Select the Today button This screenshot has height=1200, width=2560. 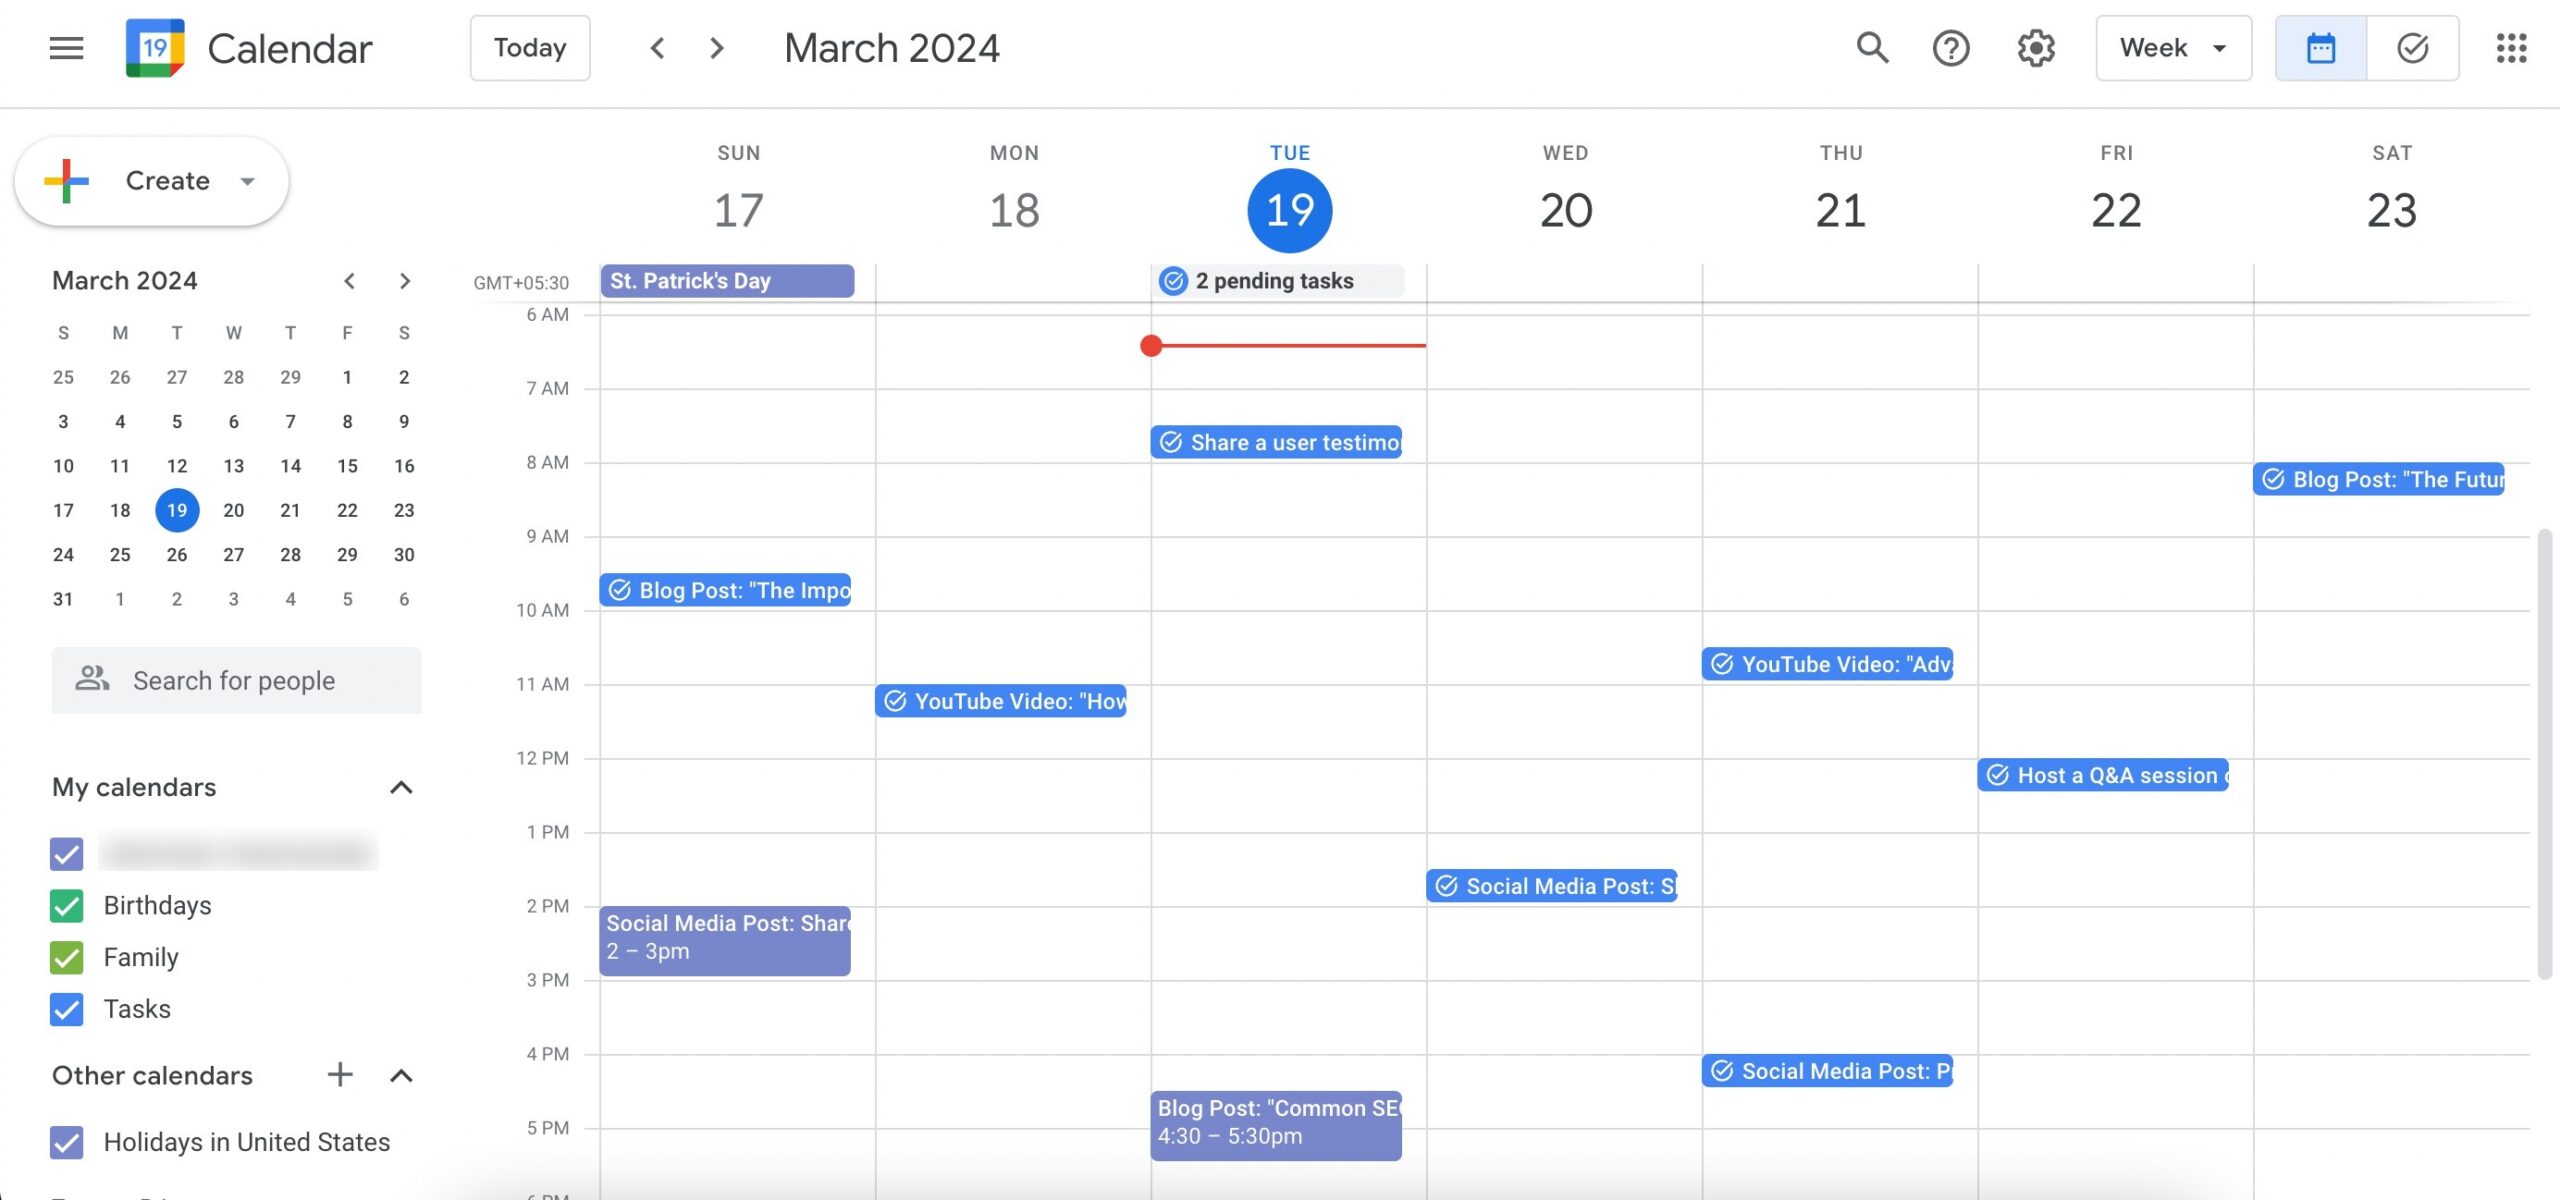(529, 47)
